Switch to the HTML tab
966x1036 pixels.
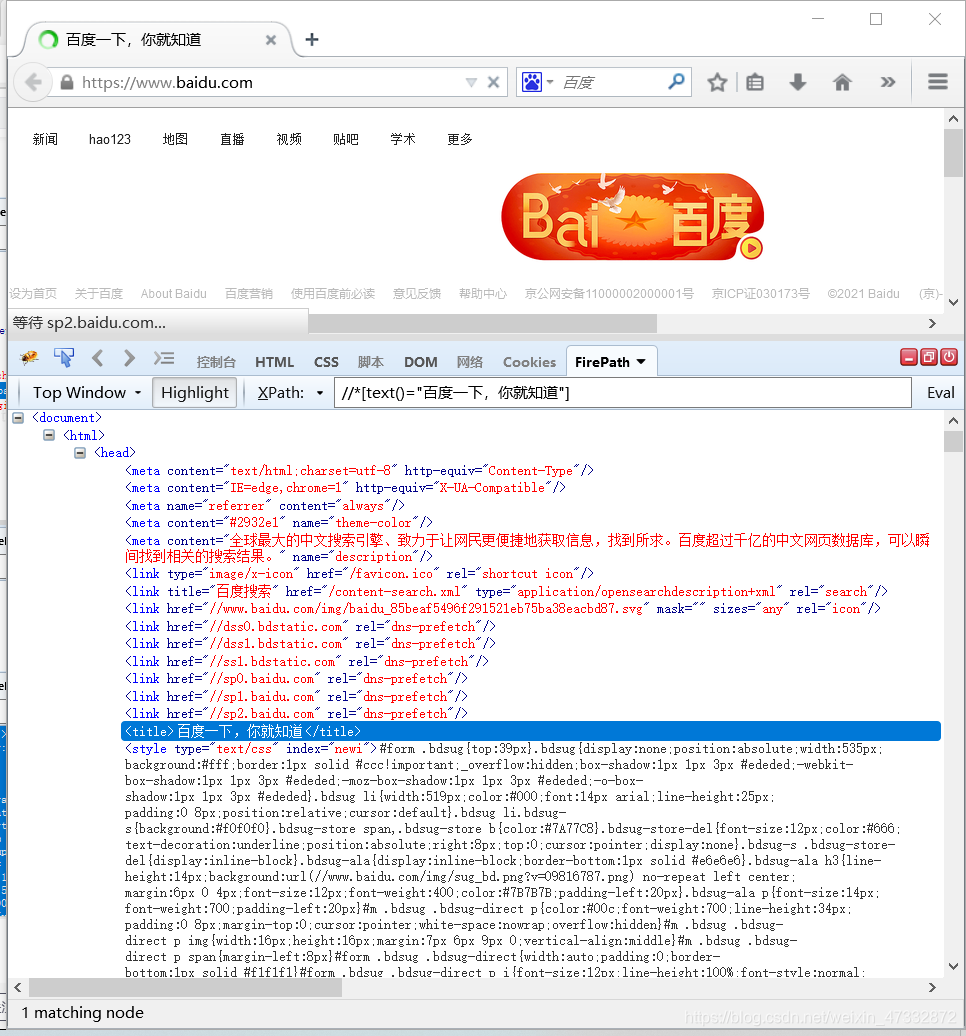pyautogui.click(x=274, y=362)
